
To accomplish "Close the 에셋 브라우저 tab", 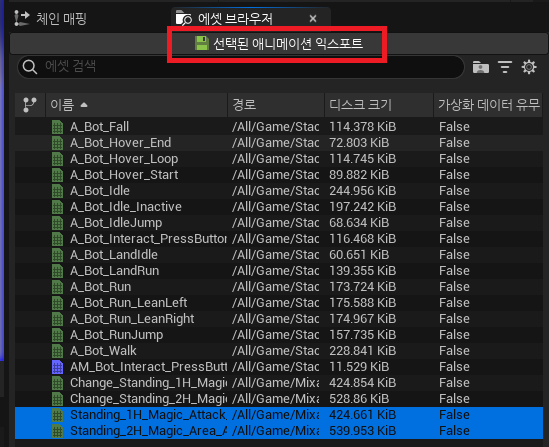I will pos(313,19).
